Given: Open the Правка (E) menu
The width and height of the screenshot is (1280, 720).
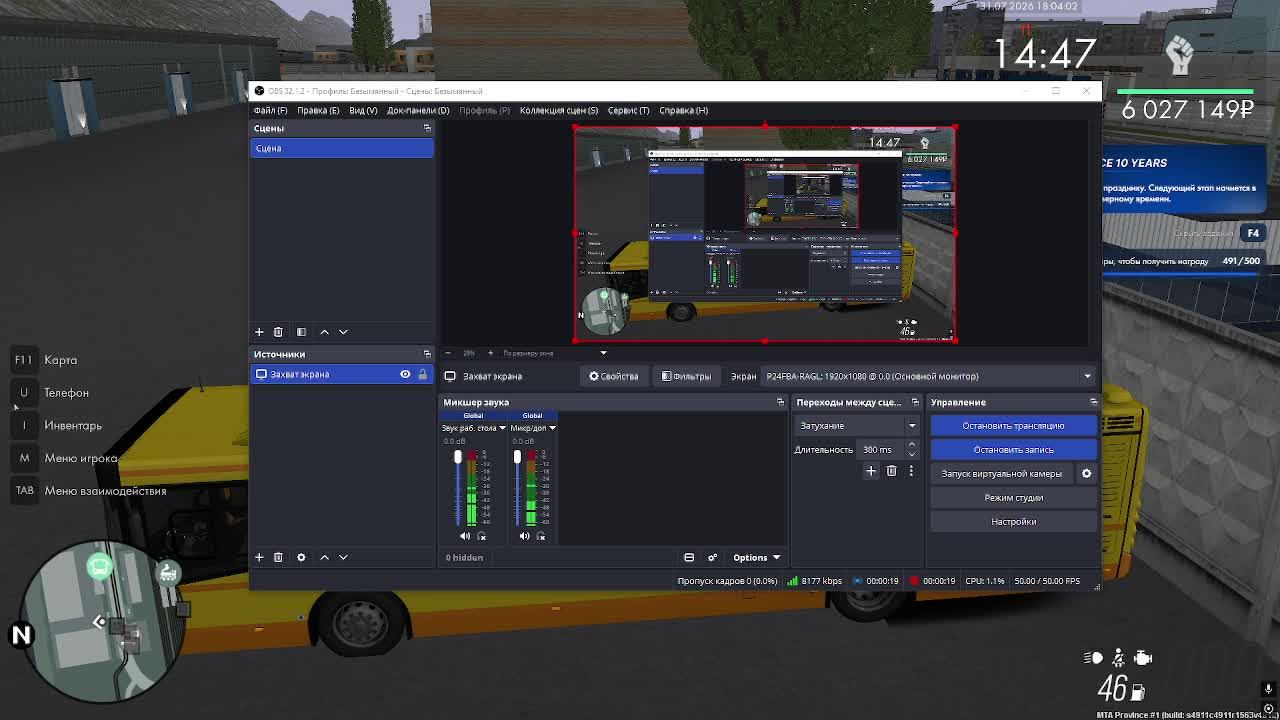Looking at the screenshot, I should click(318, 110).
